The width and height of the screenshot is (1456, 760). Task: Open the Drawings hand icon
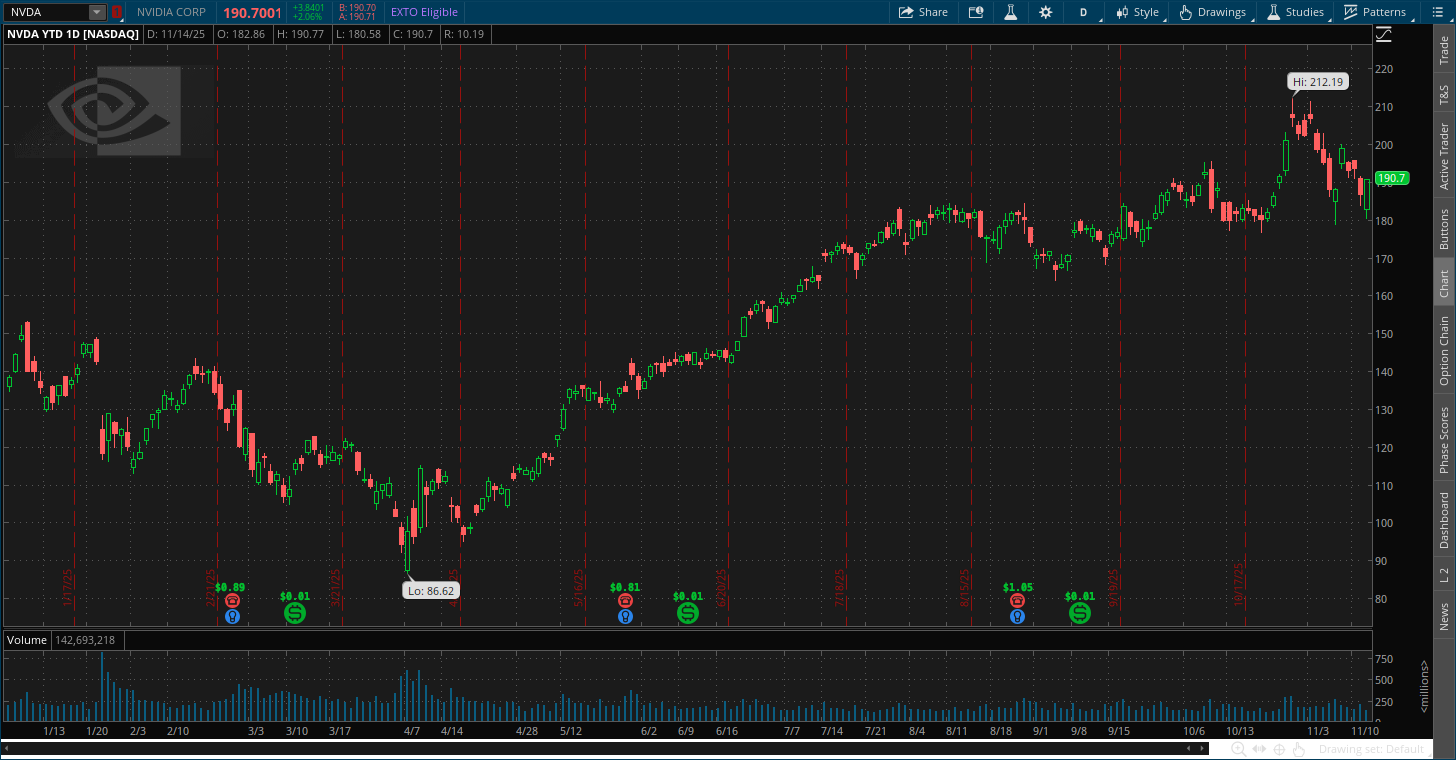click(1186, 12)
